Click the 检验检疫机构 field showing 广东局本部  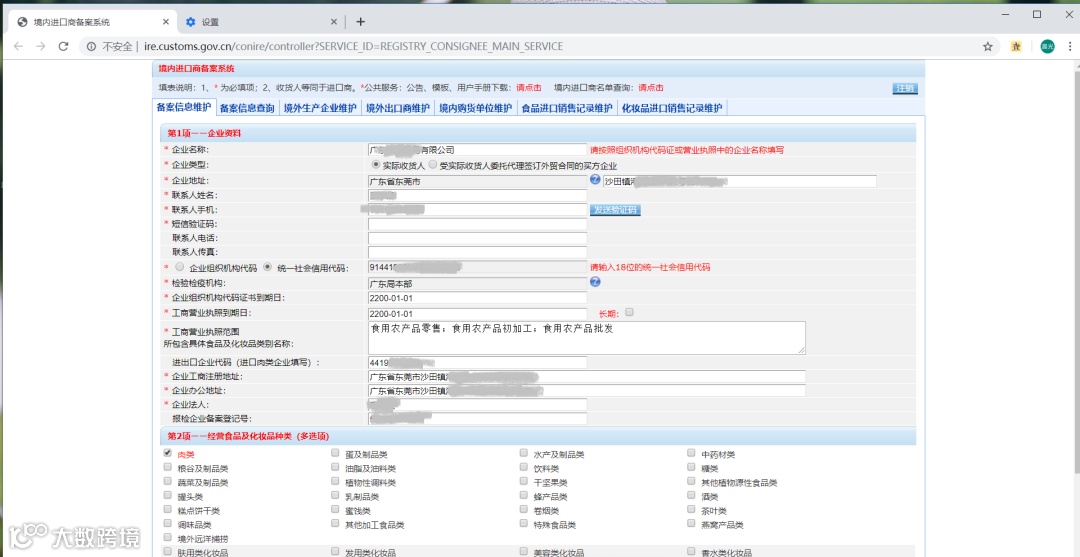(x=477, y=283)
